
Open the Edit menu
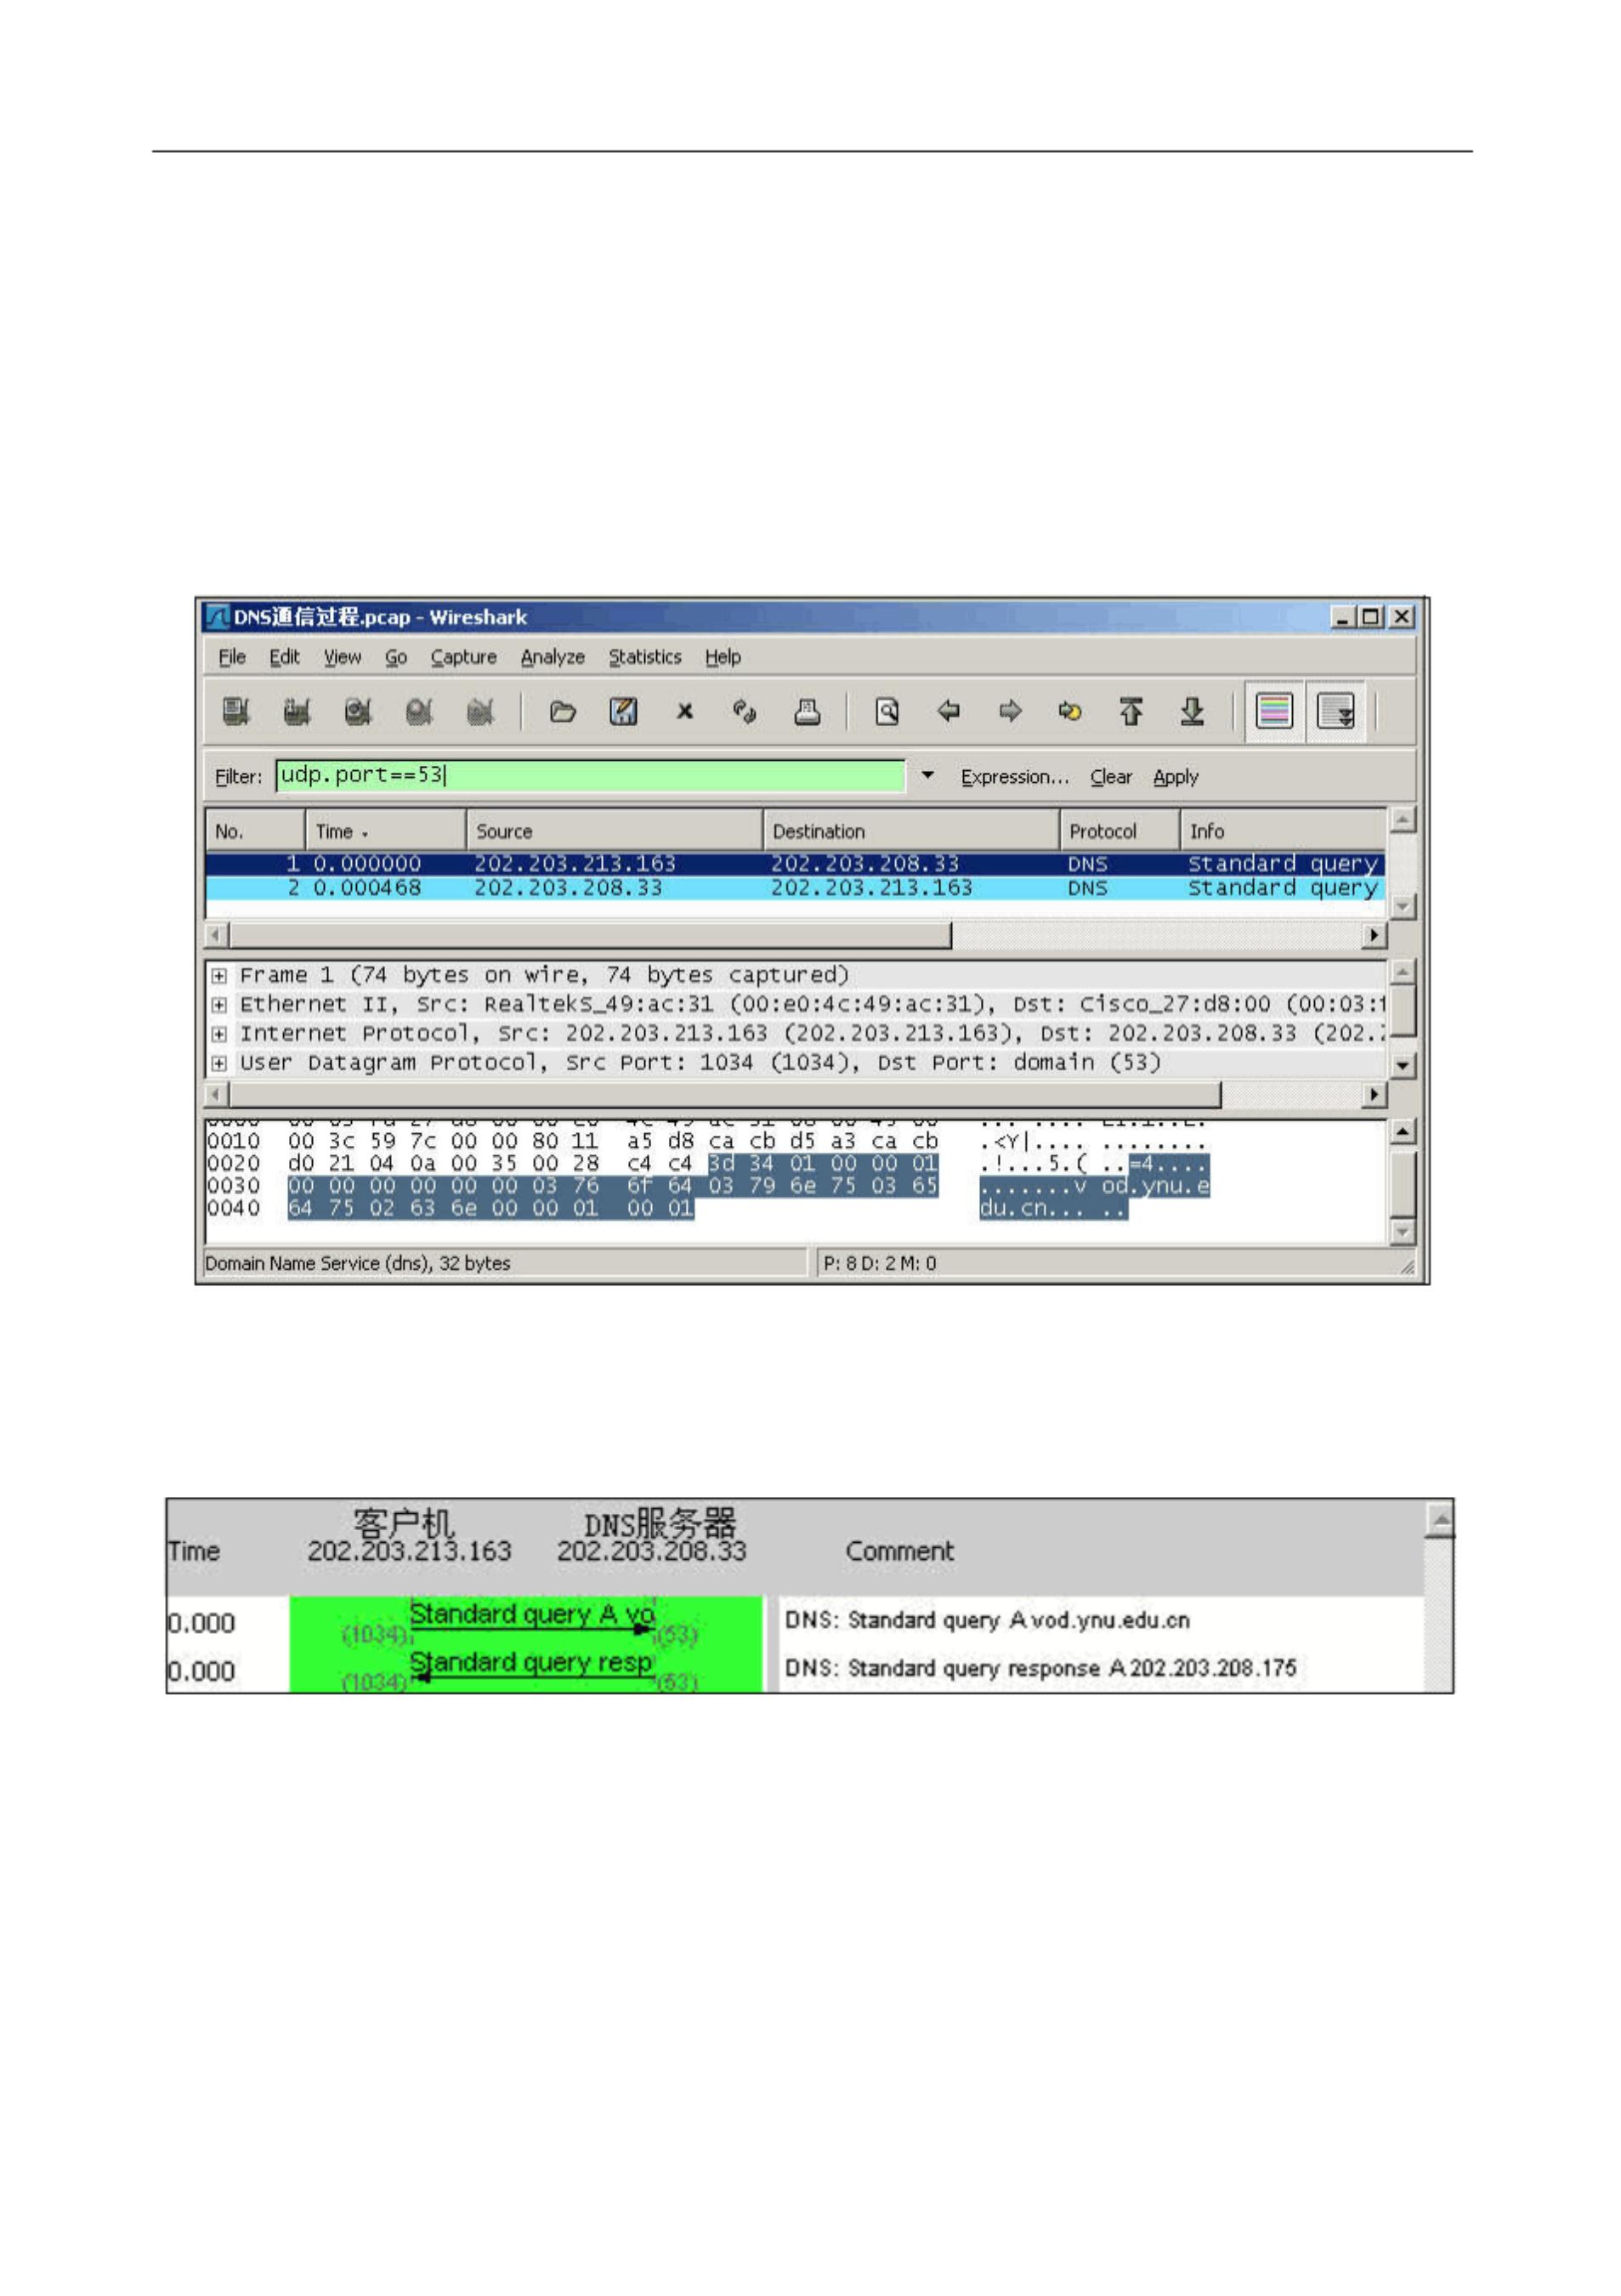pyautogui.click(x=284, y=657)
